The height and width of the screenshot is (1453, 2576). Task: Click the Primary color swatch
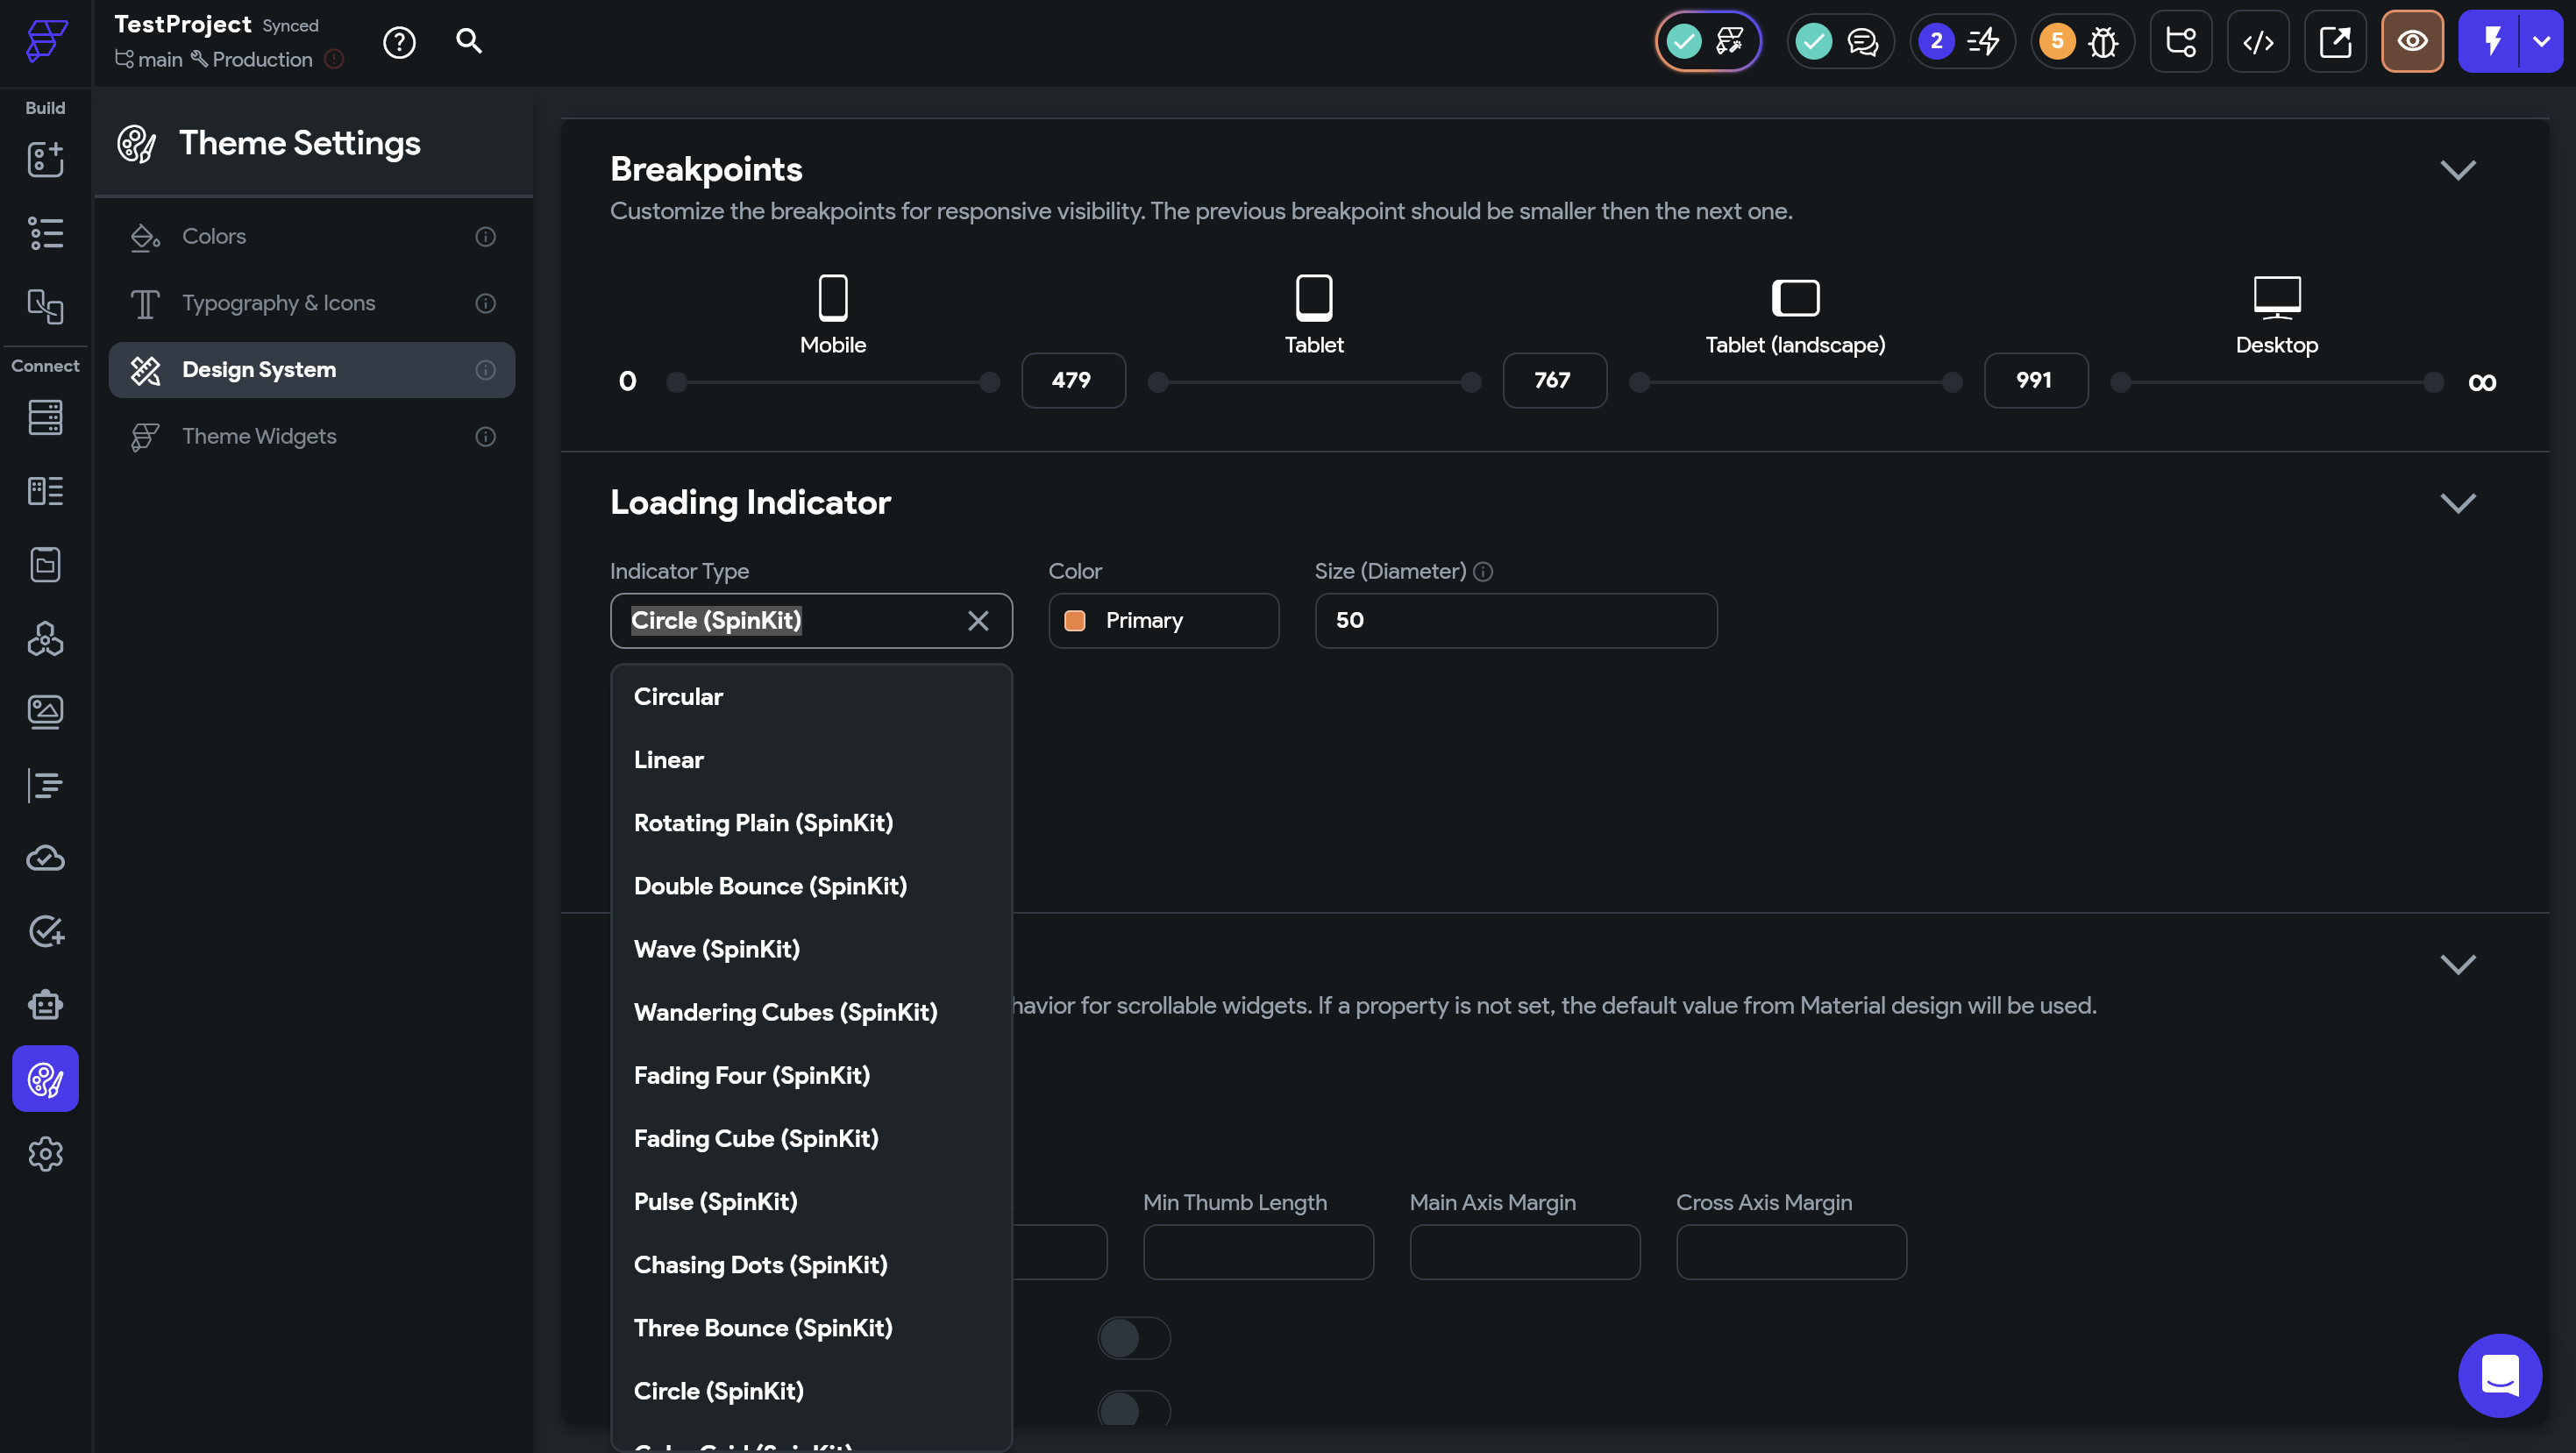1075,621
